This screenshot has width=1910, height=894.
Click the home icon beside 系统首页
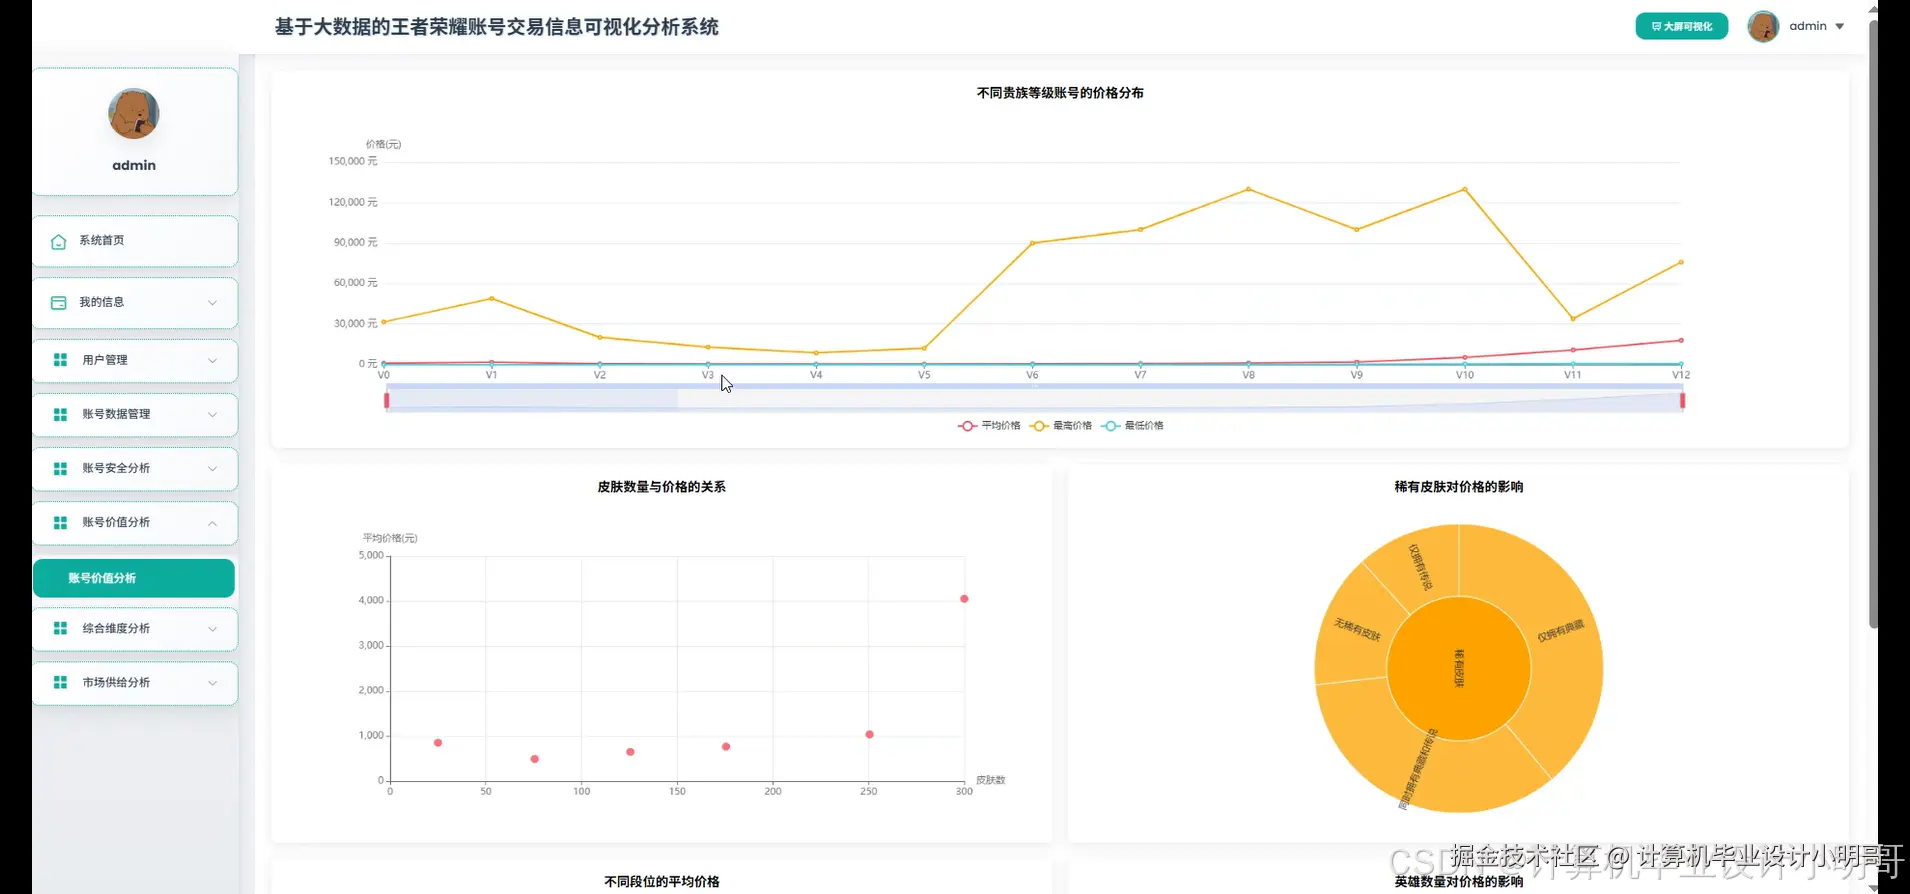tap(58, 242)
